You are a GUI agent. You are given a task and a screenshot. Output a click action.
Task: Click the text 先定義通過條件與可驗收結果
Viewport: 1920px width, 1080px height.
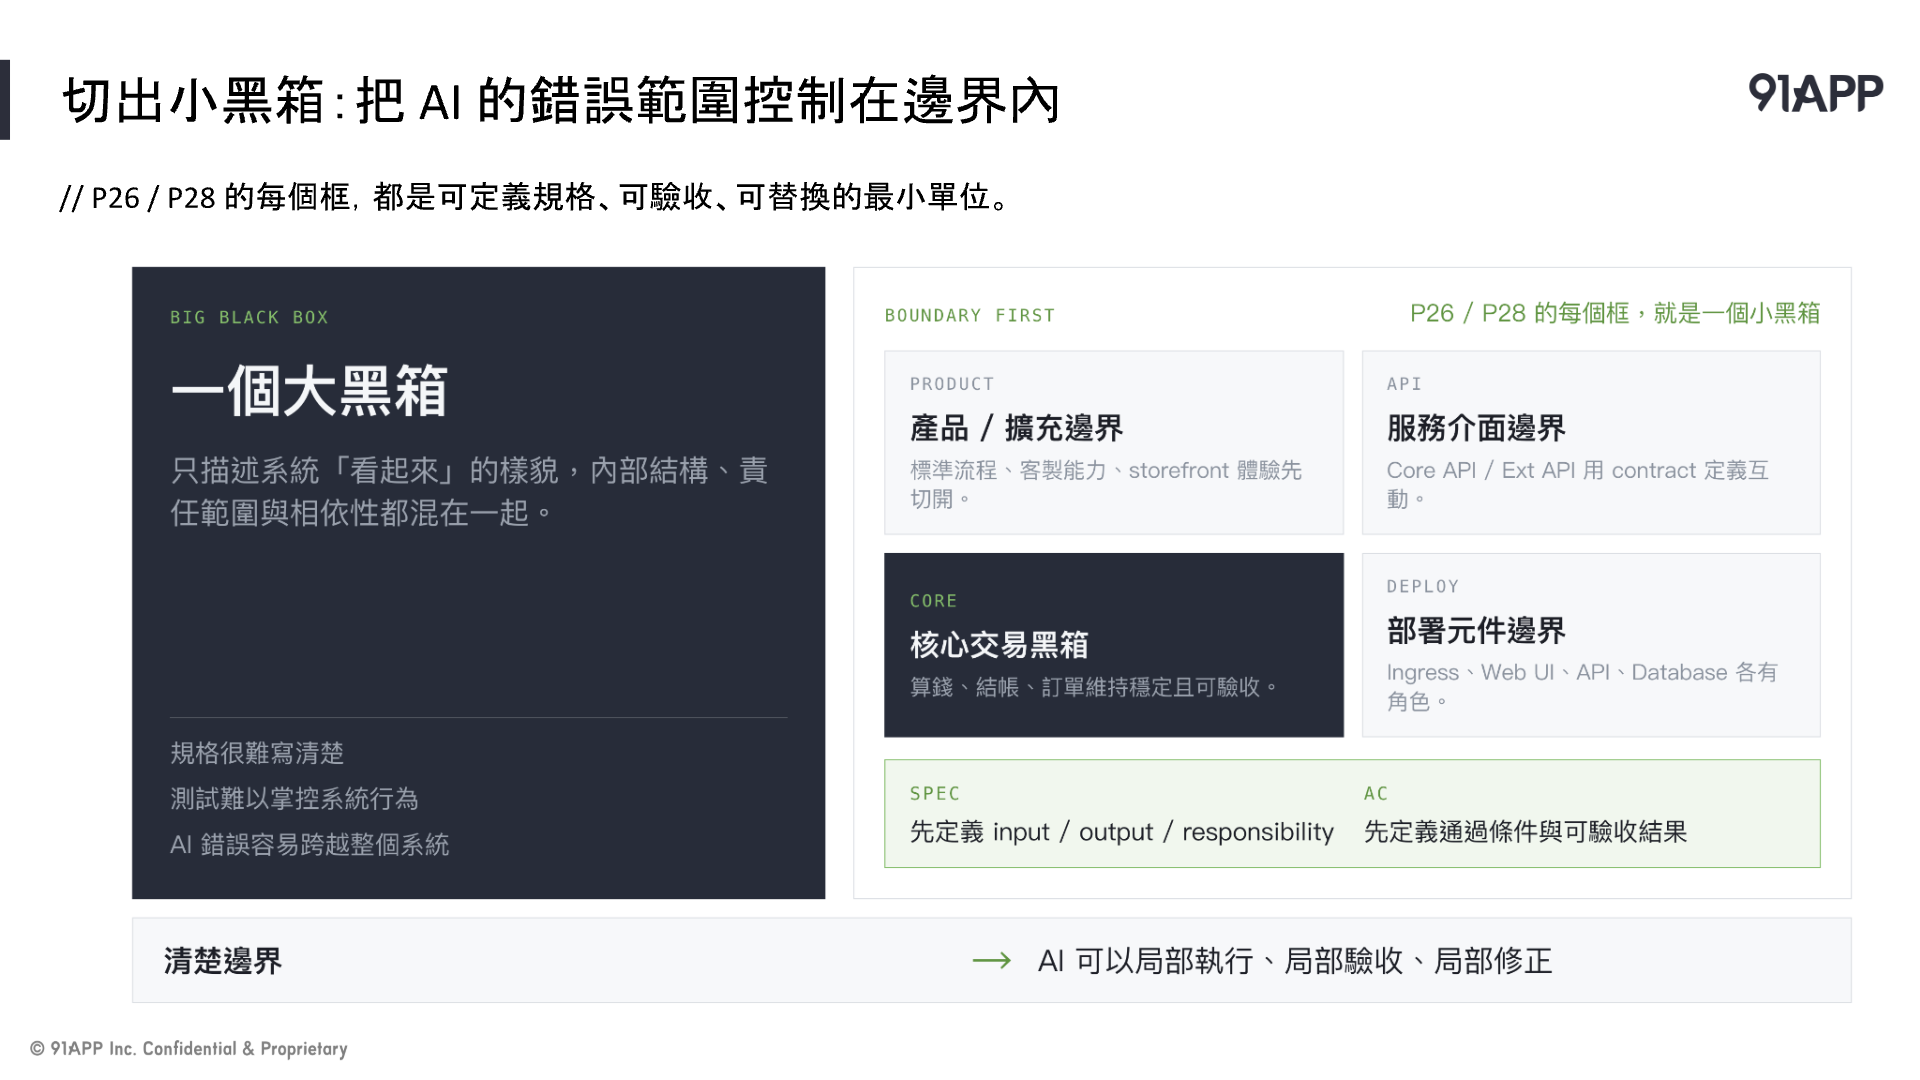point(1526,832)
